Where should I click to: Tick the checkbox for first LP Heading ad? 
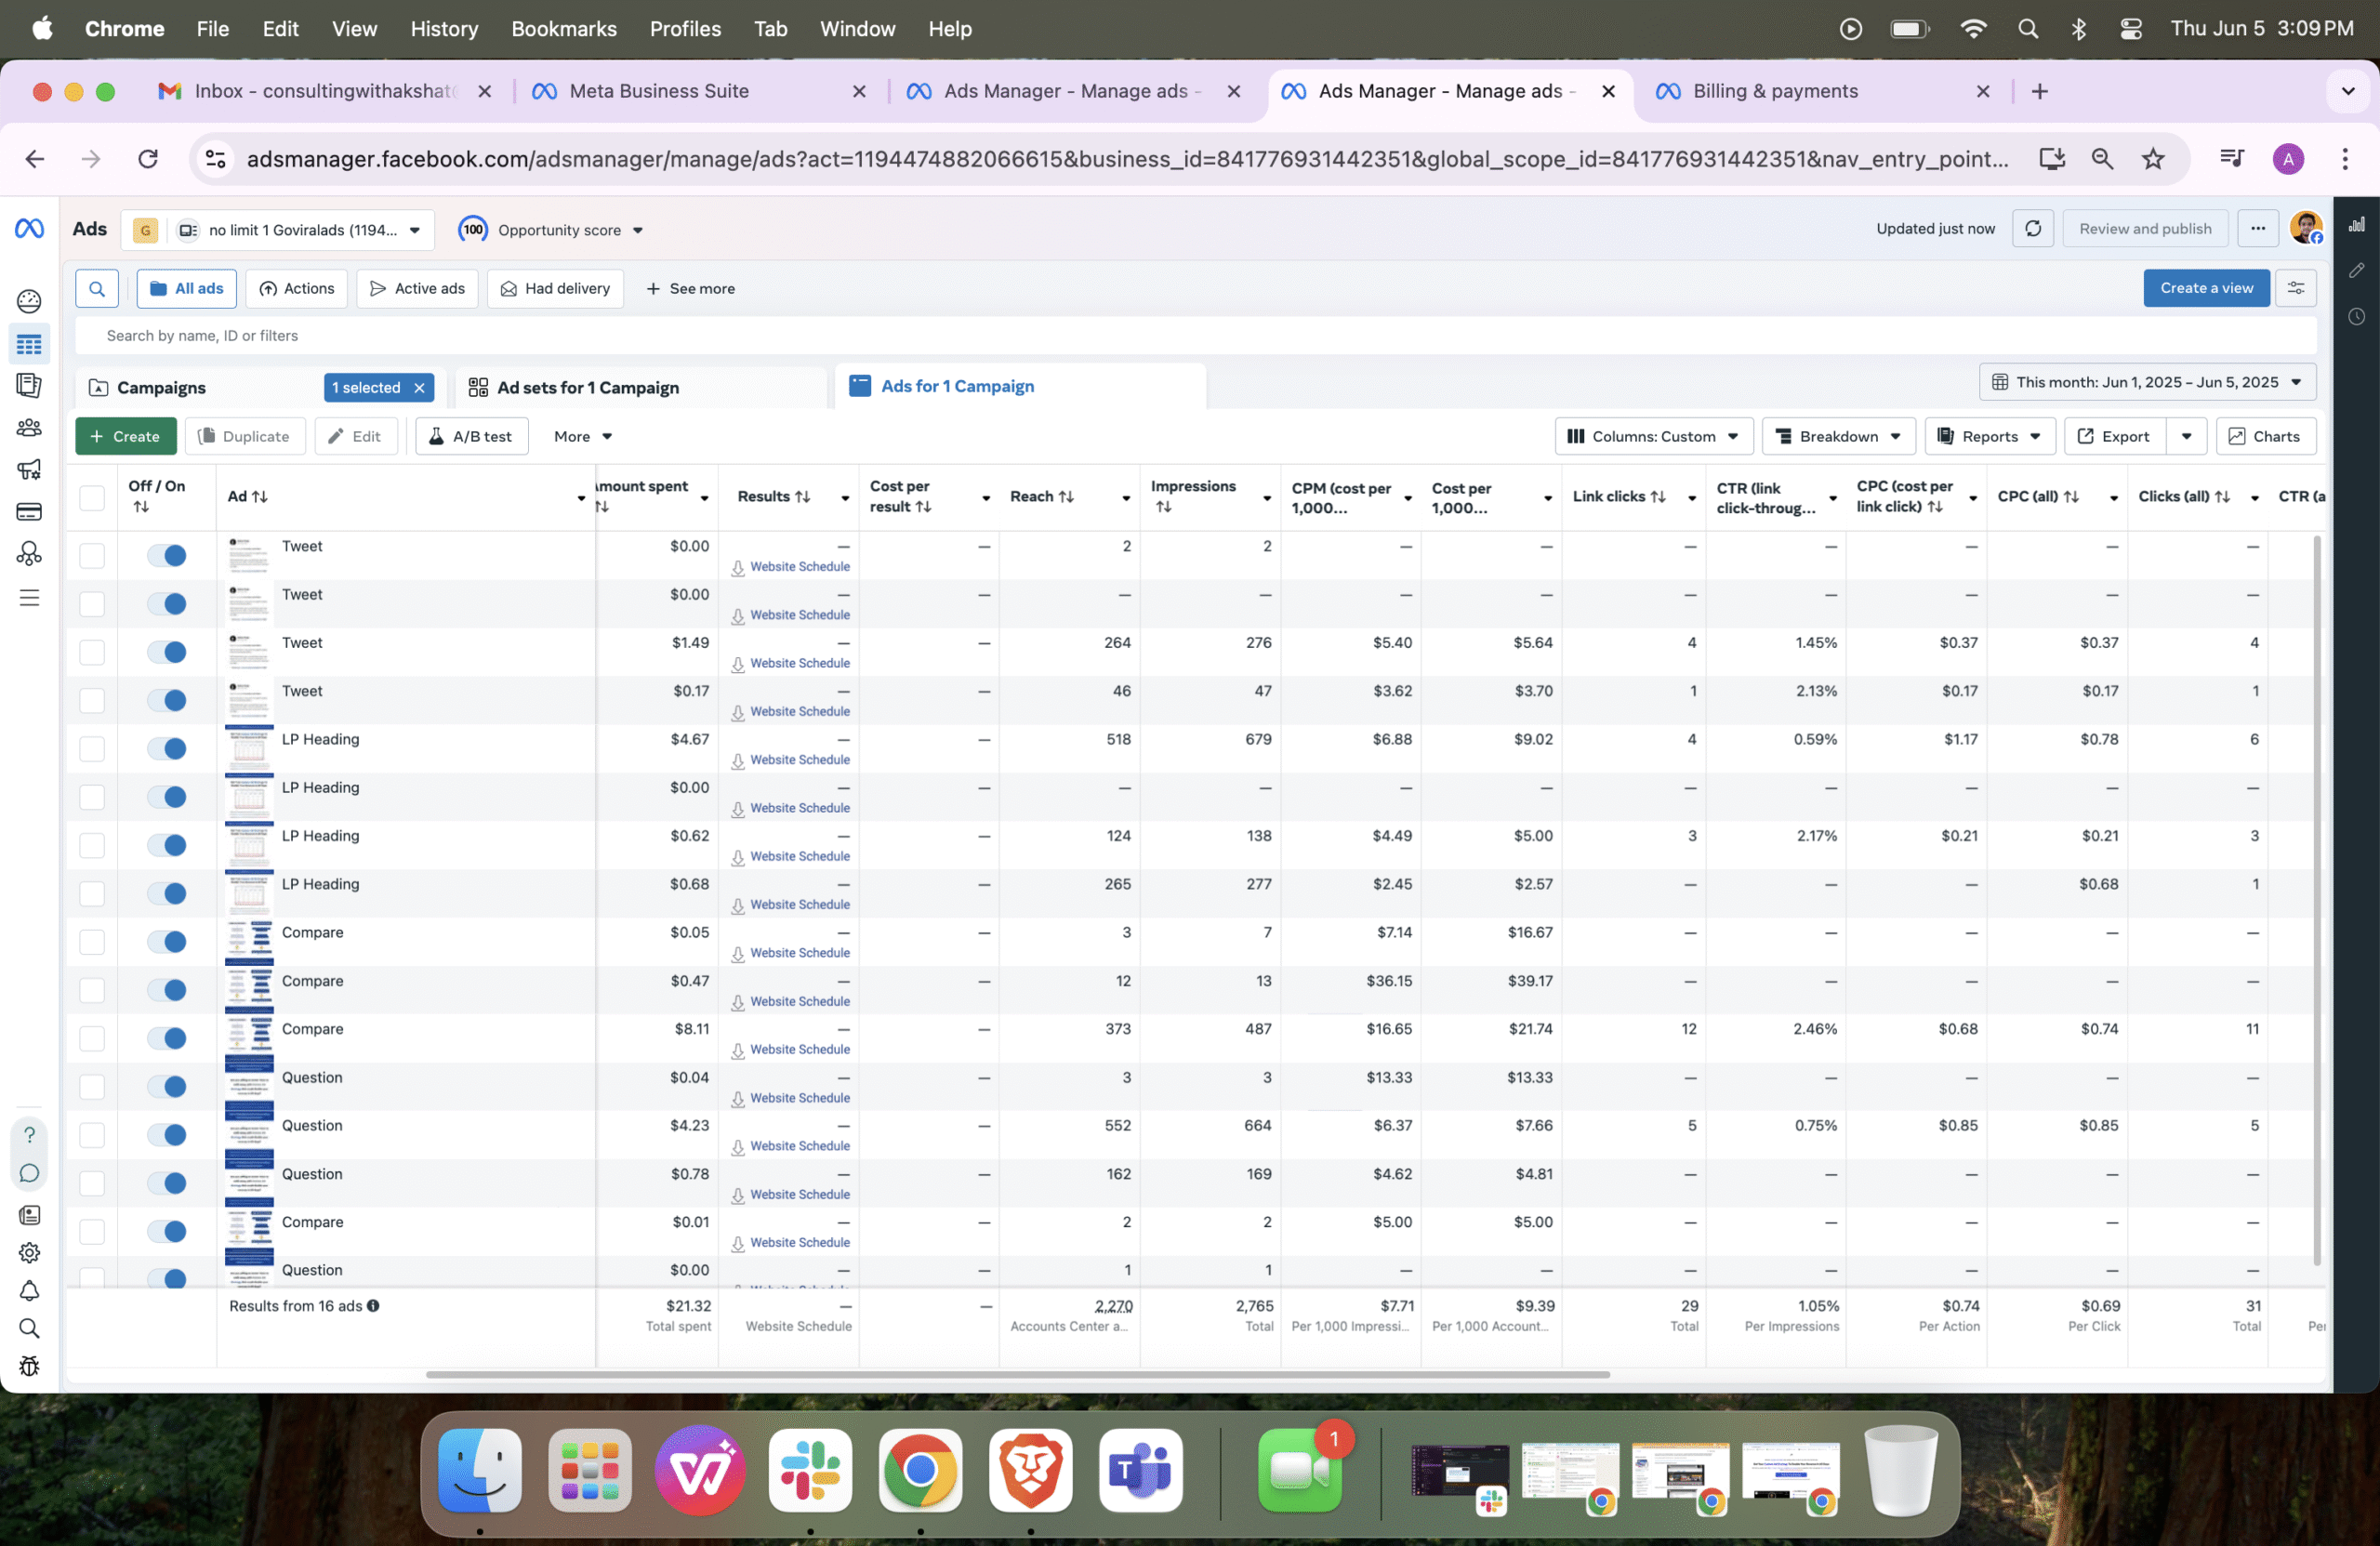[x=92, y=749]
